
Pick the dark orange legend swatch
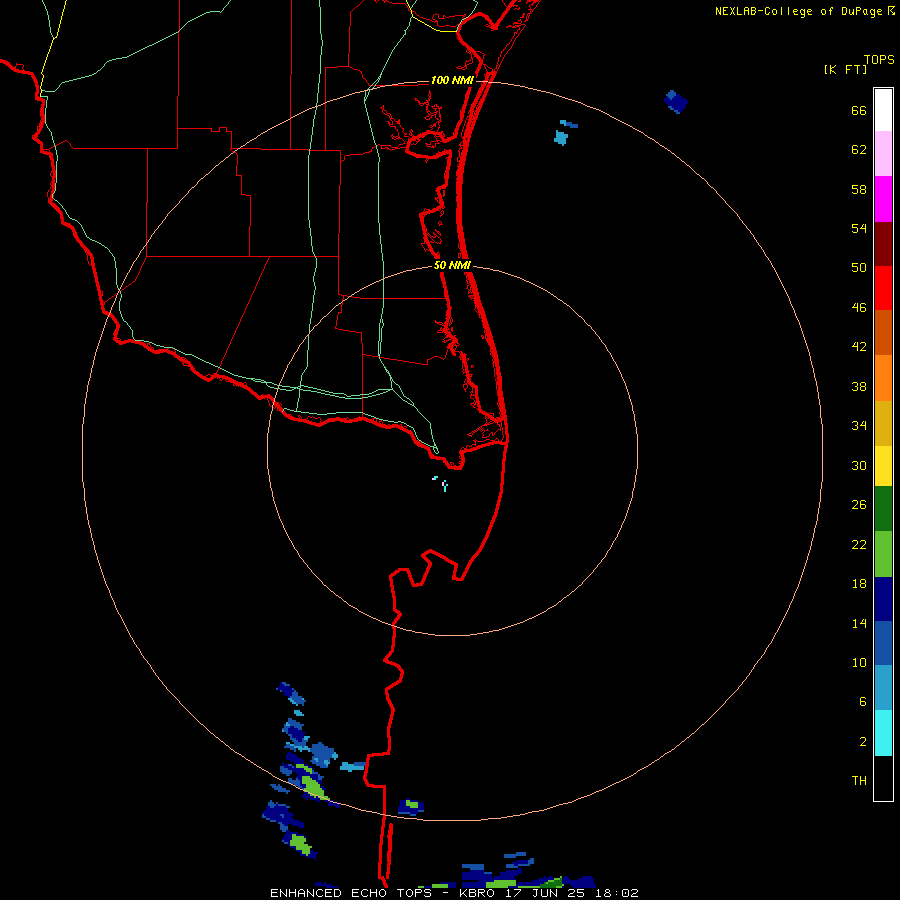pos(883,332)
